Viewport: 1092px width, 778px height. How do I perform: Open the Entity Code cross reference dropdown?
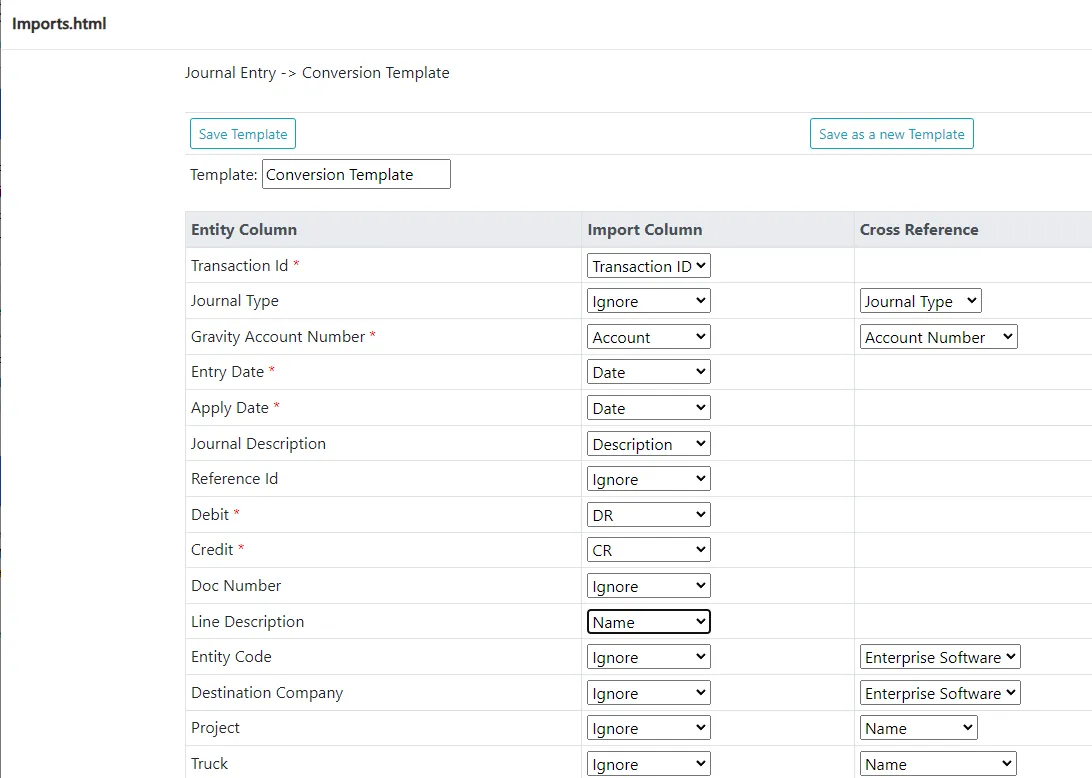tap(940, 657)
